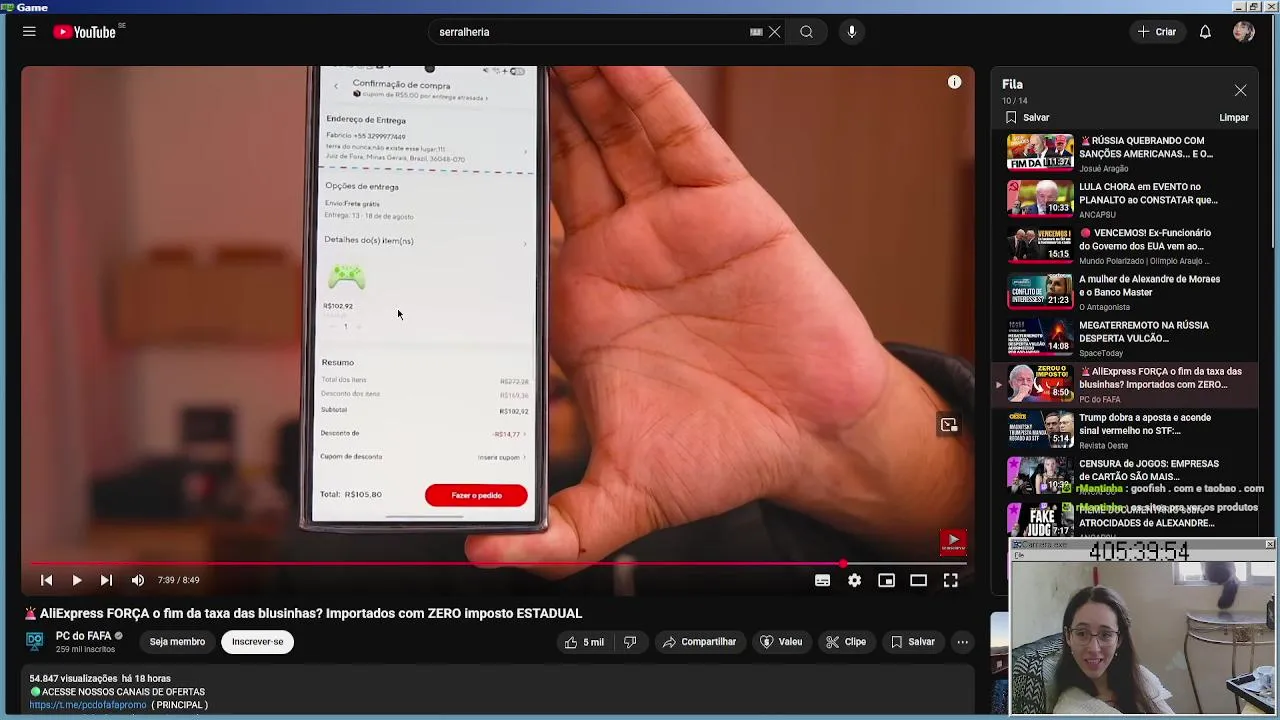This screenshot has height=720, width=1280.
Task: Click the Valeu super thanks button
Action: click(x=781, y=642)
